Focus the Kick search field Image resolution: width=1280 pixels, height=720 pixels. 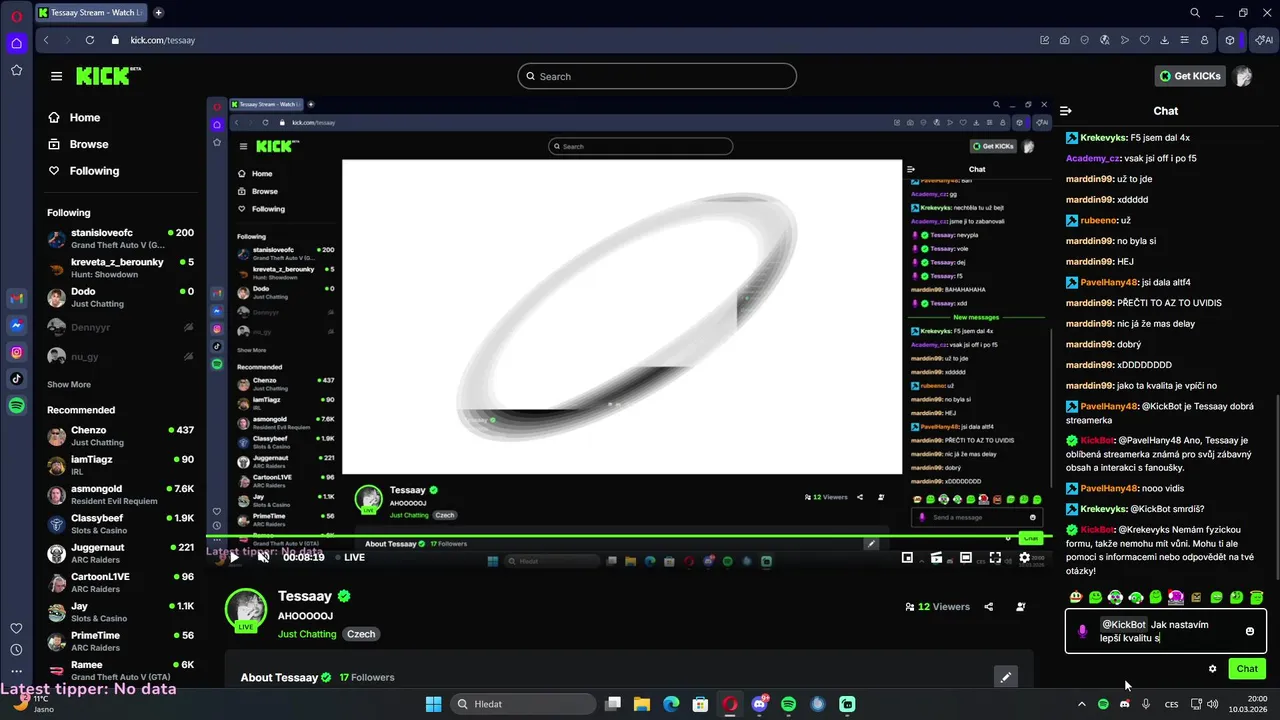[x=657, y=76]
